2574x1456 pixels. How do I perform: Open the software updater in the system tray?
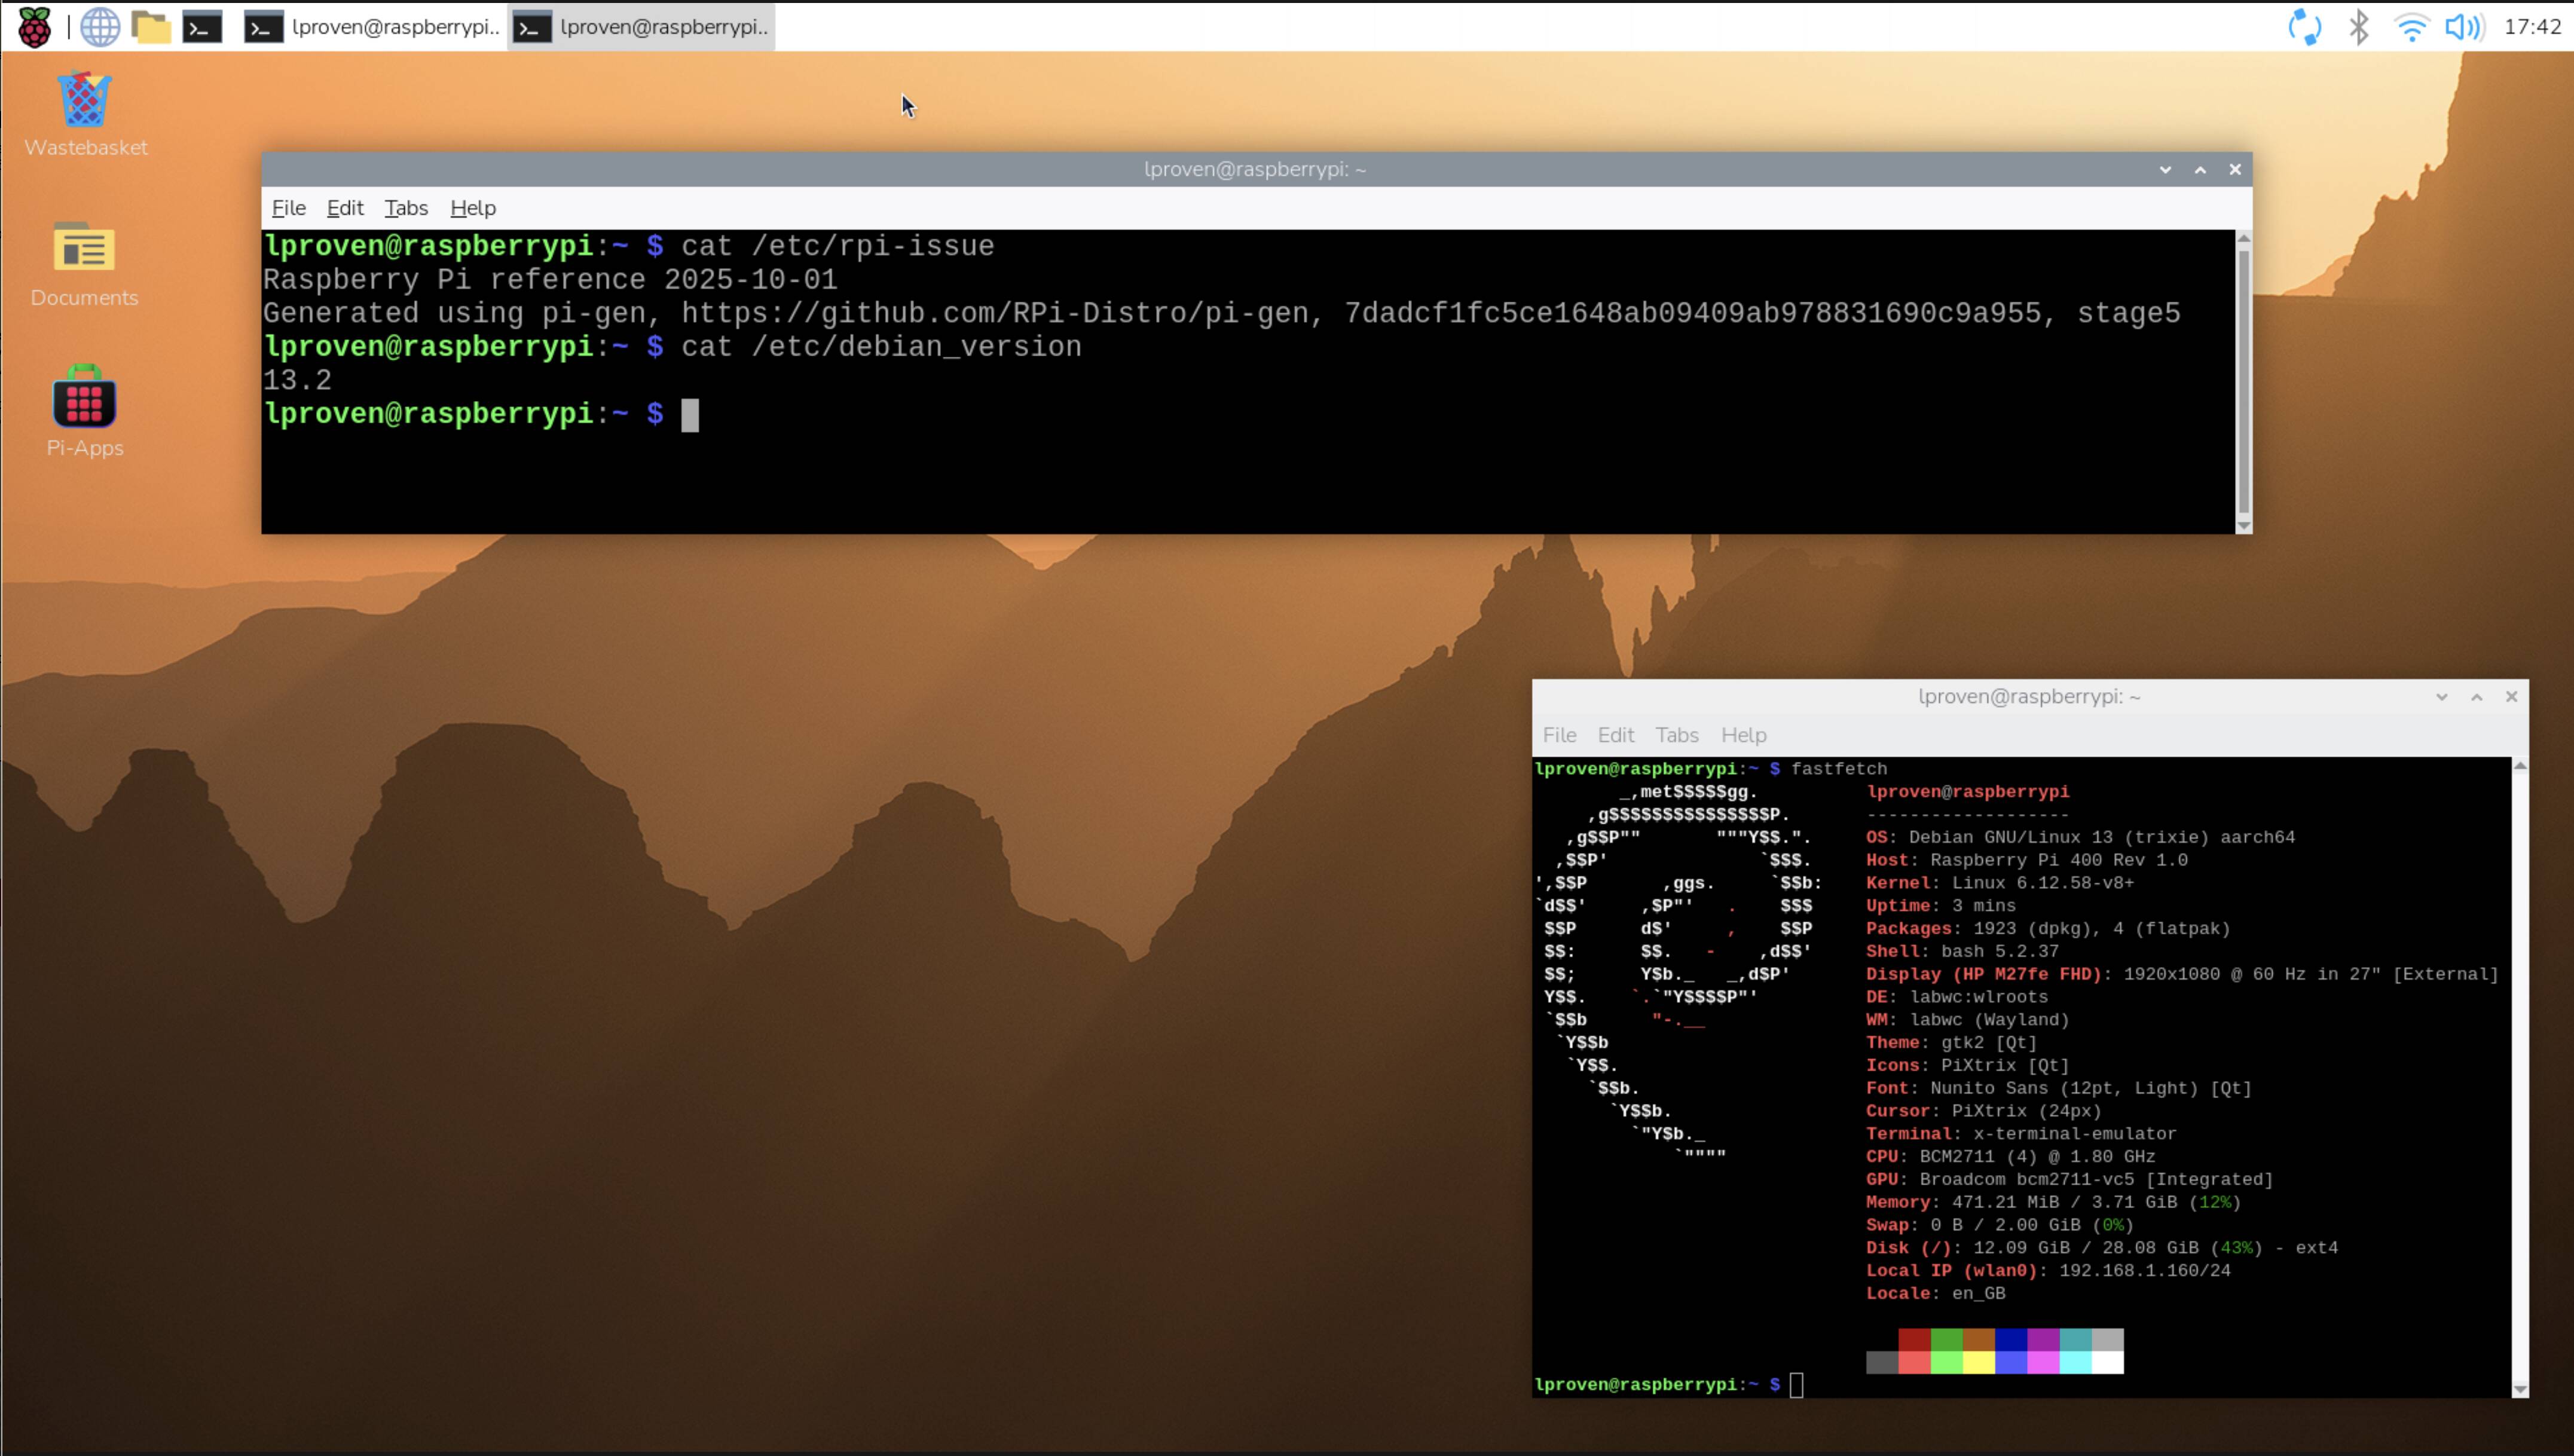[2306, 27]
